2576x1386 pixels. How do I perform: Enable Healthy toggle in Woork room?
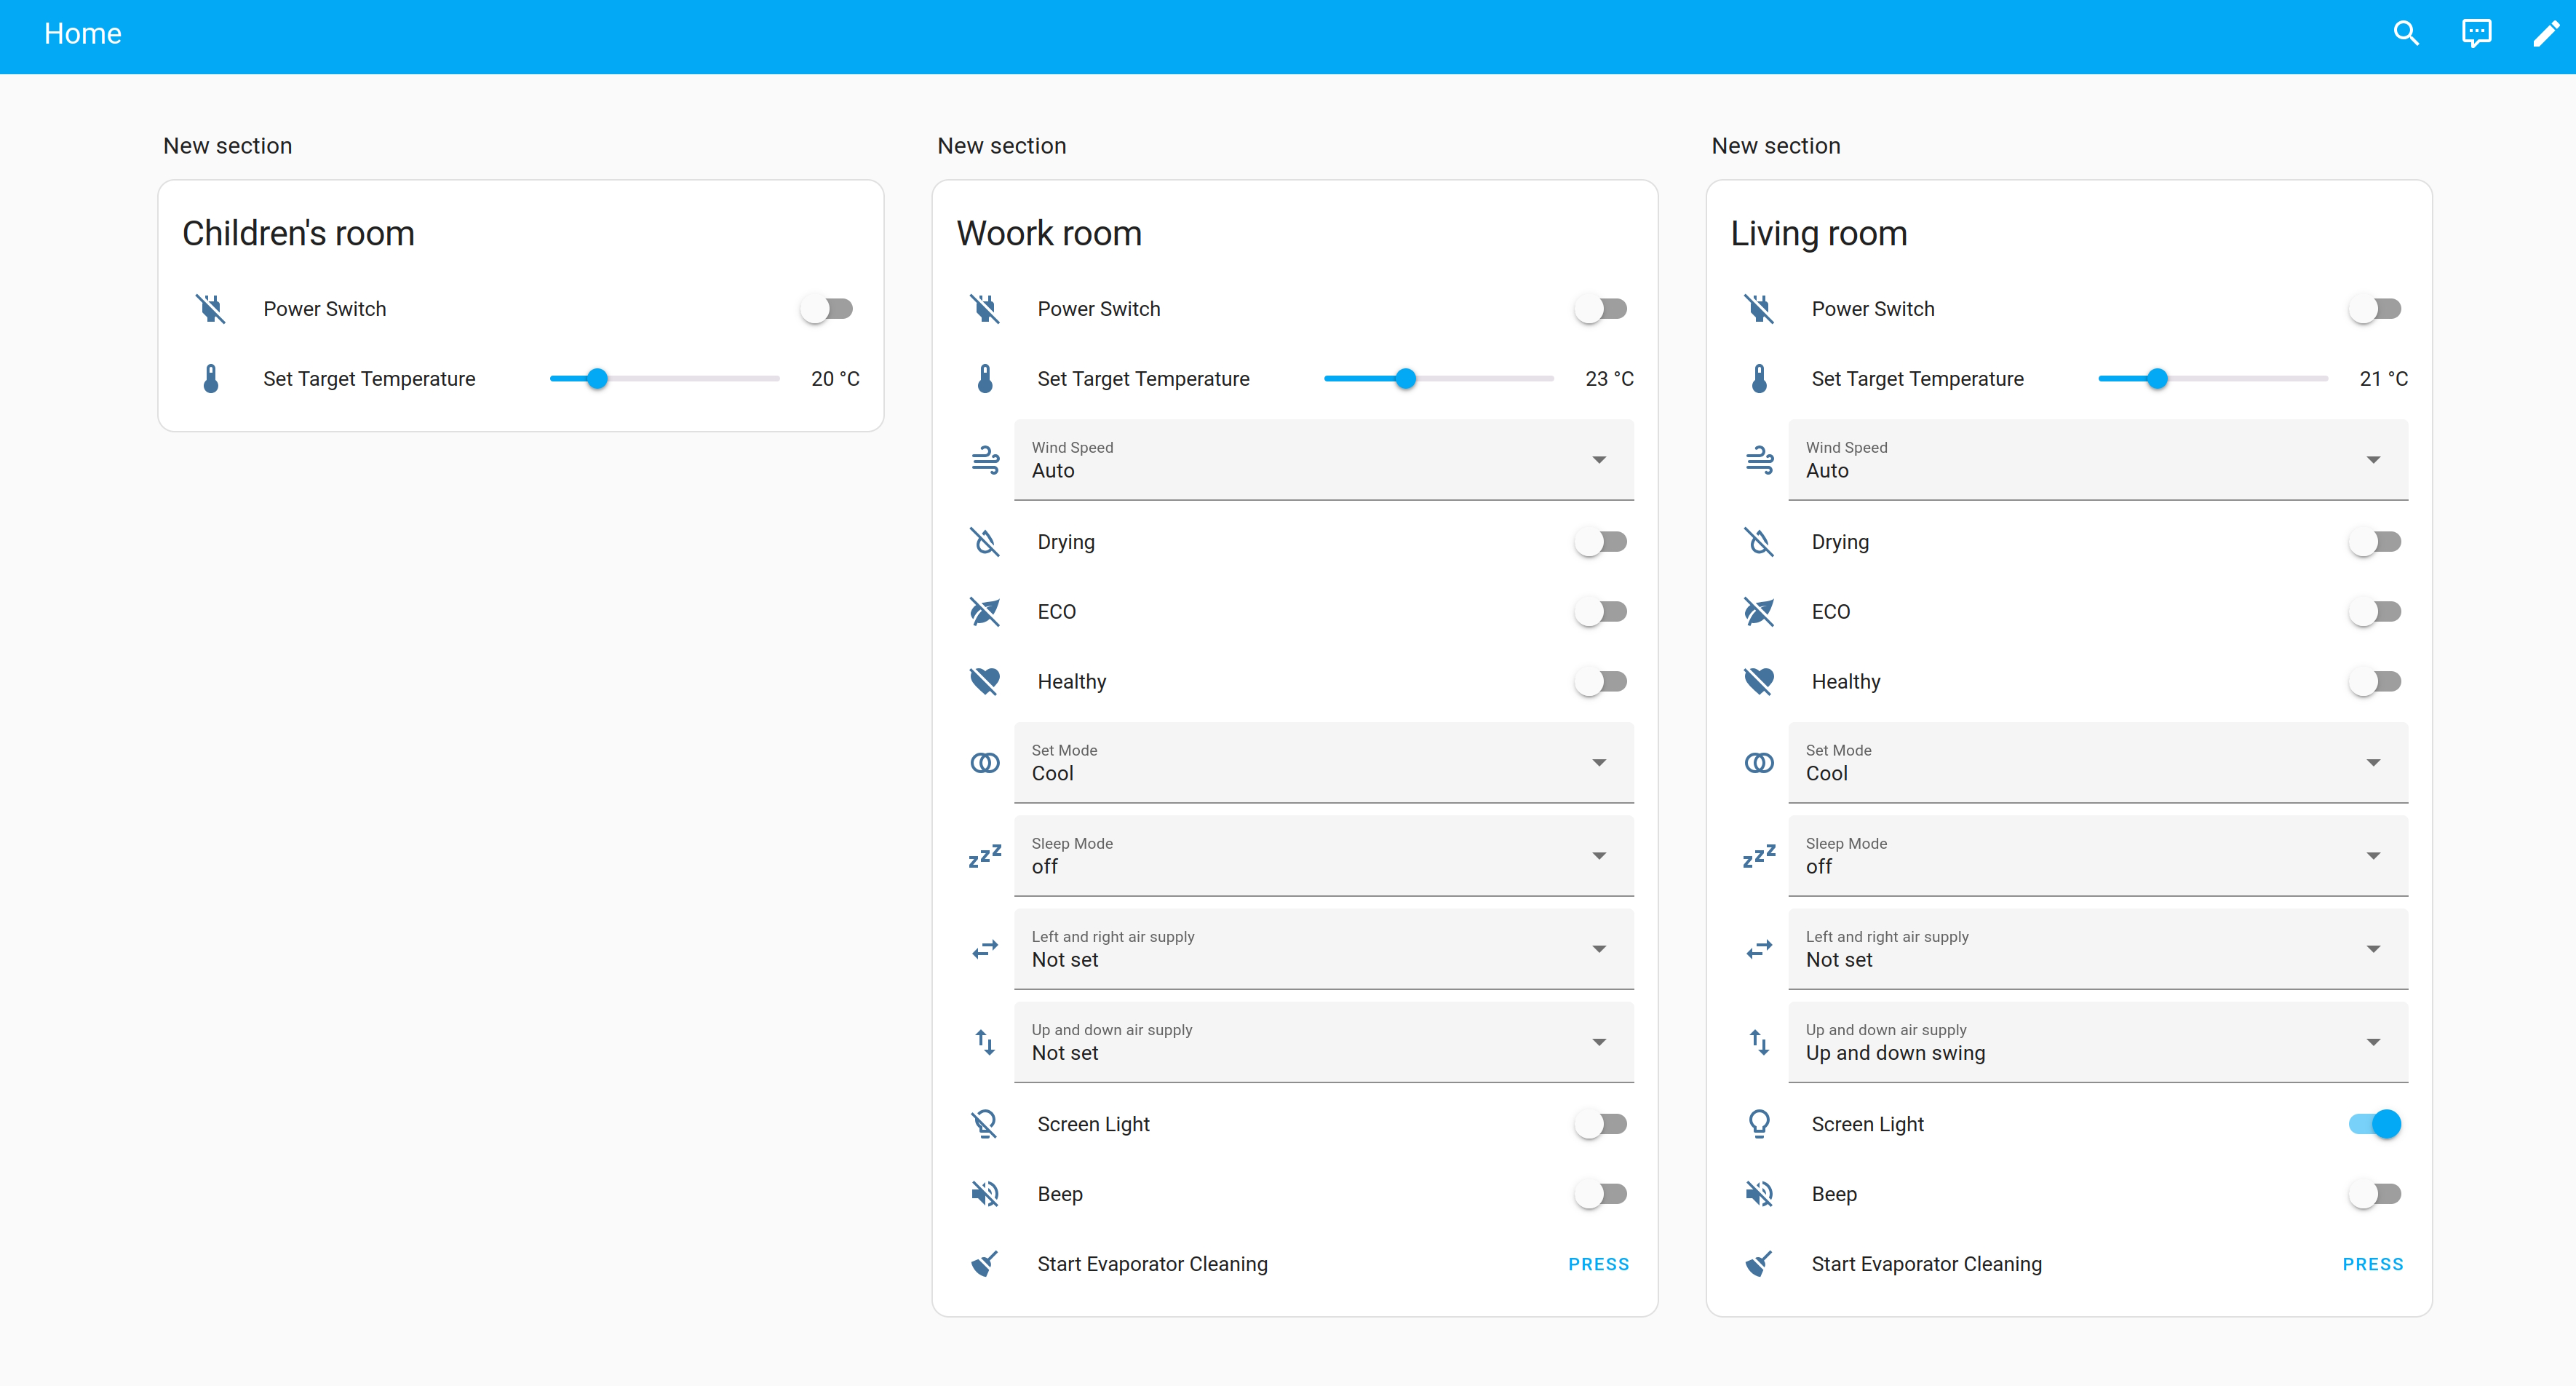click(1601, 682)
